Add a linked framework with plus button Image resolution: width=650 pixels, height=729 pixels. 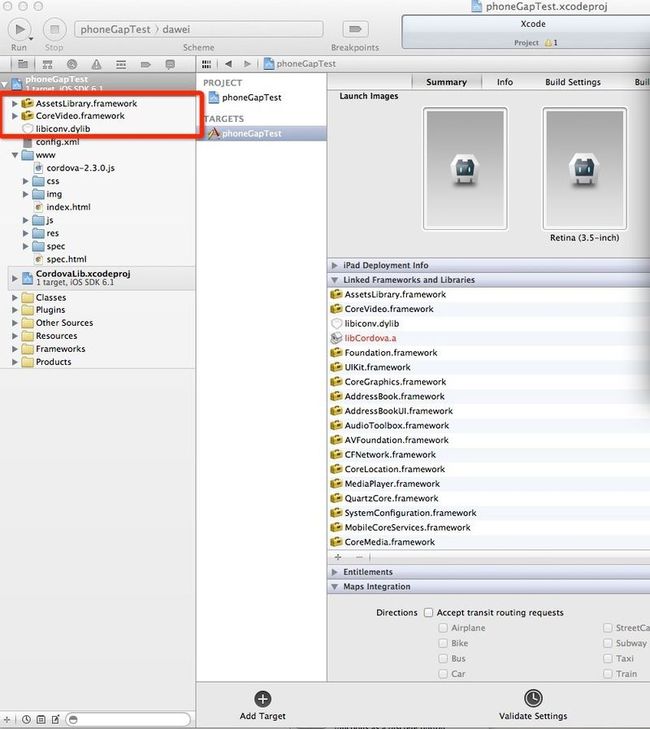(x=338, y=557)
